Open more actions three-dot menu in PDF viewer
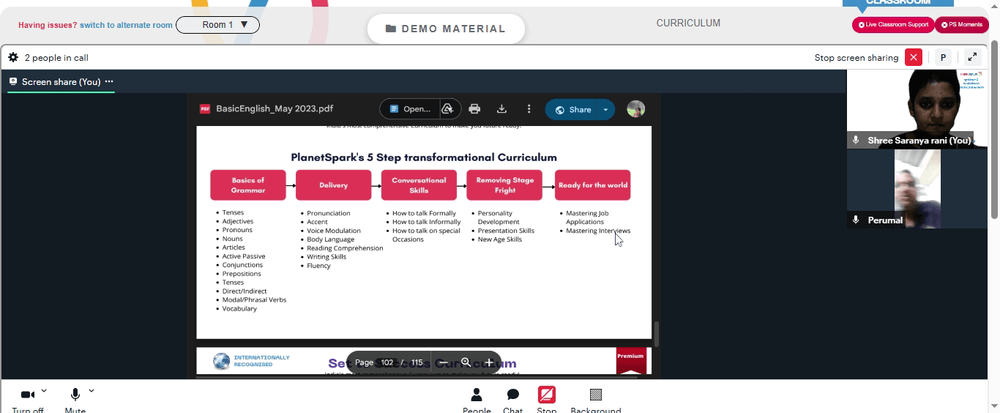The height and width of the screenshot is (413, 1000). (x=529, y=109)
